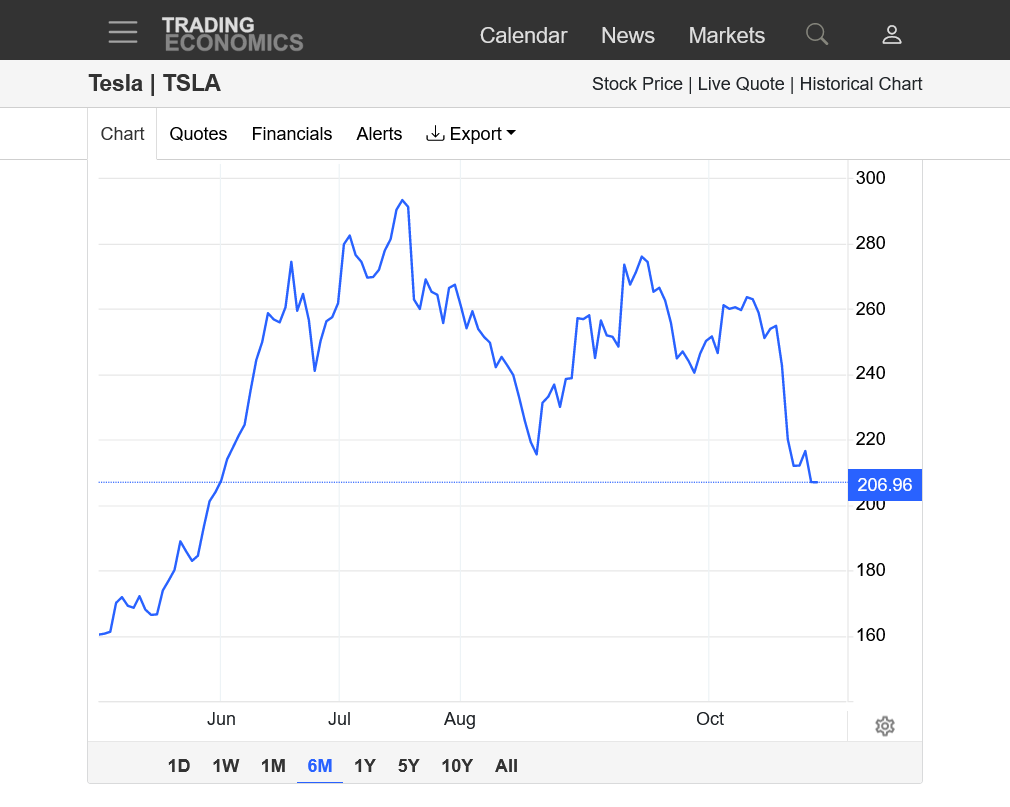Open the News section
The width and height of the screenshot is (1010, 807).
[627, 35]
